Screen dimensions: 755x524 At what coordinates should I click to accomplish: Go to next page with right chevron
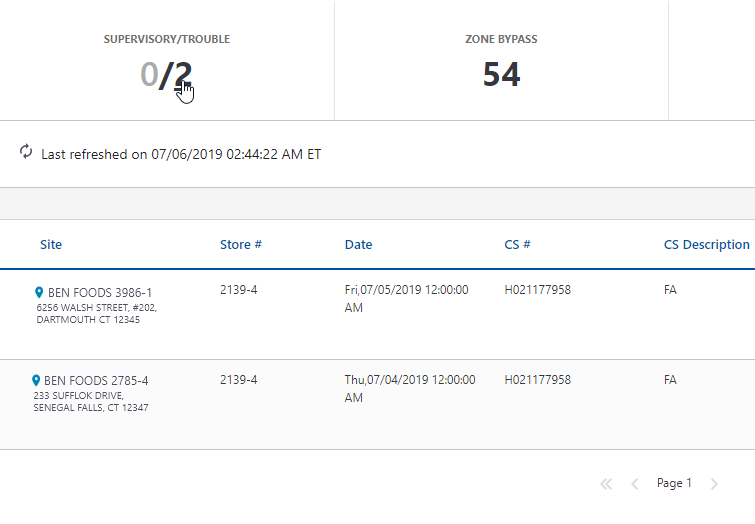[714, 484]
